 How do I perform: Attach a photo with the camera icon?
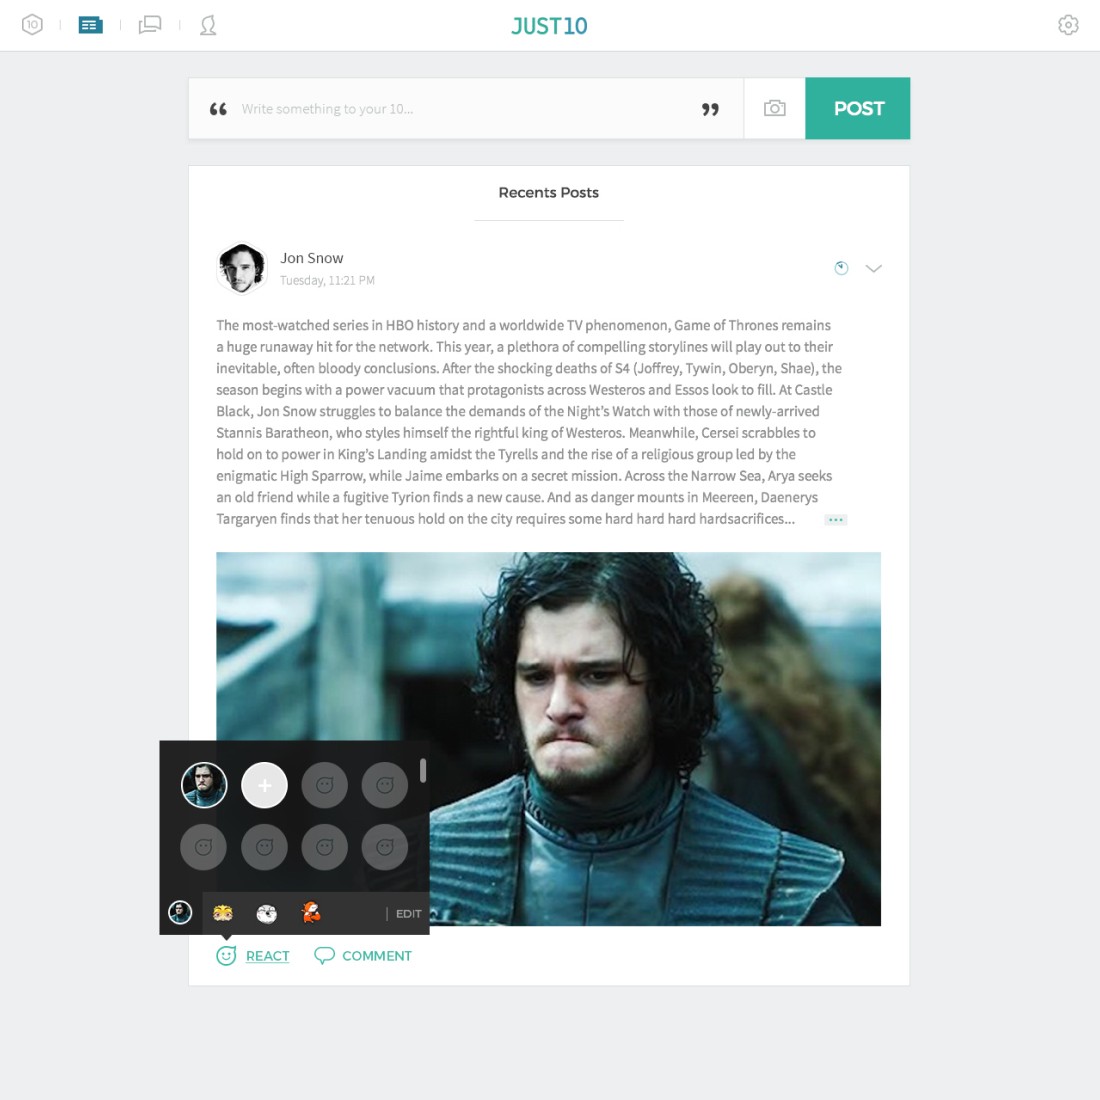(774, 108)
